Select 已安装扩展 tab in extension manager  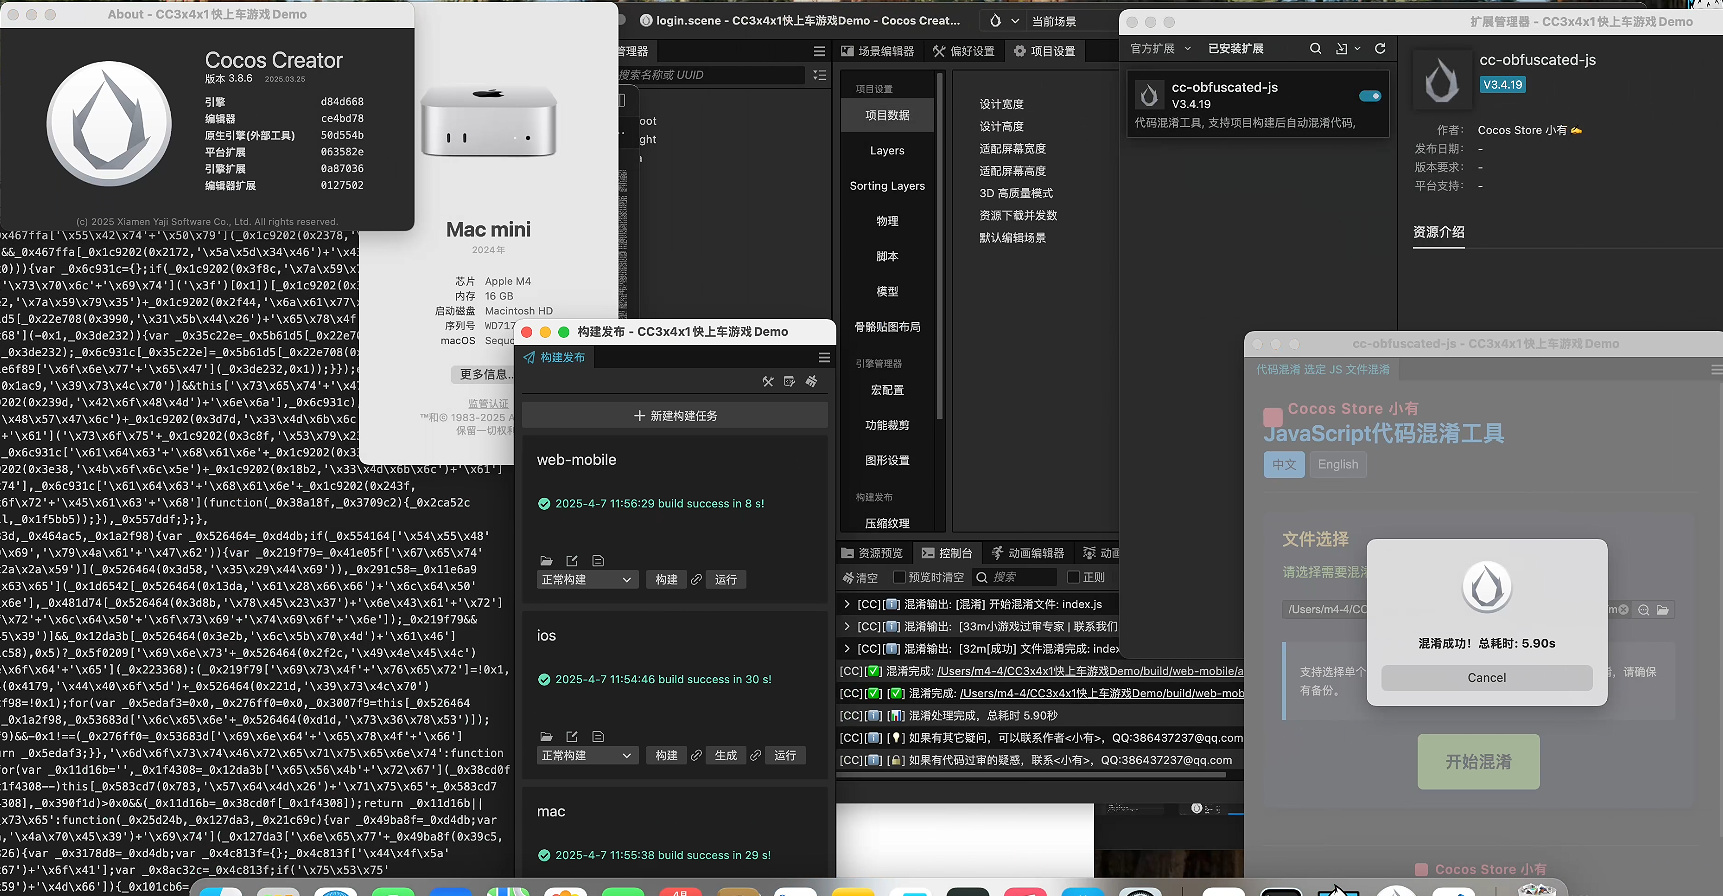[x=1236, y=48]
